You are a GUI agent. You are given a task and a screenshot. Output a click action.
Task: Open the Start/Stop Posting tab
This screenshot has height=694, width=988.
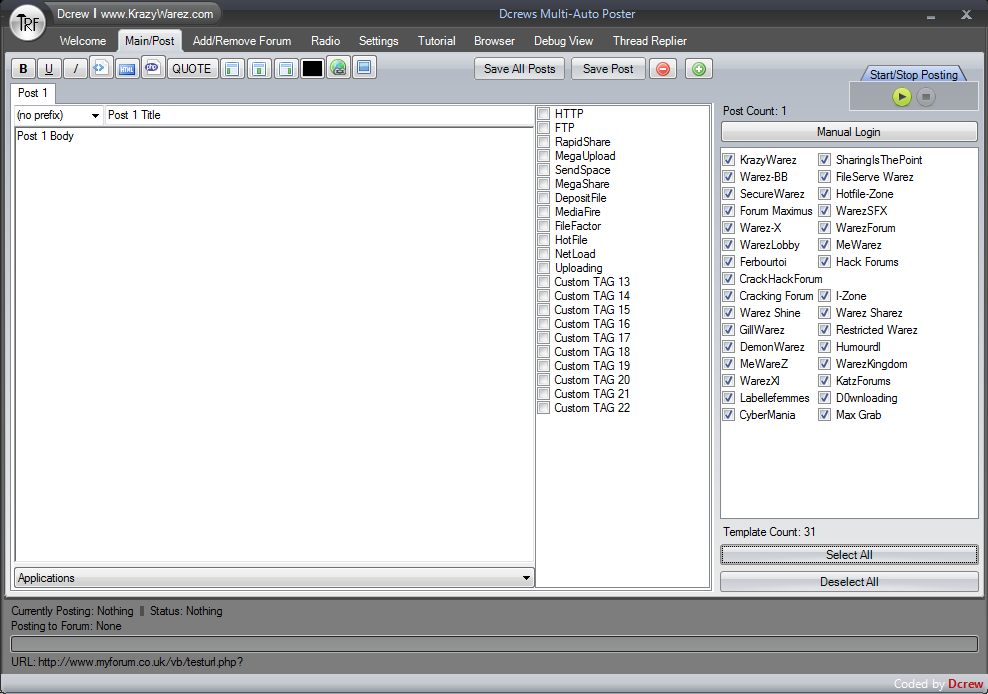pos(913,74)
